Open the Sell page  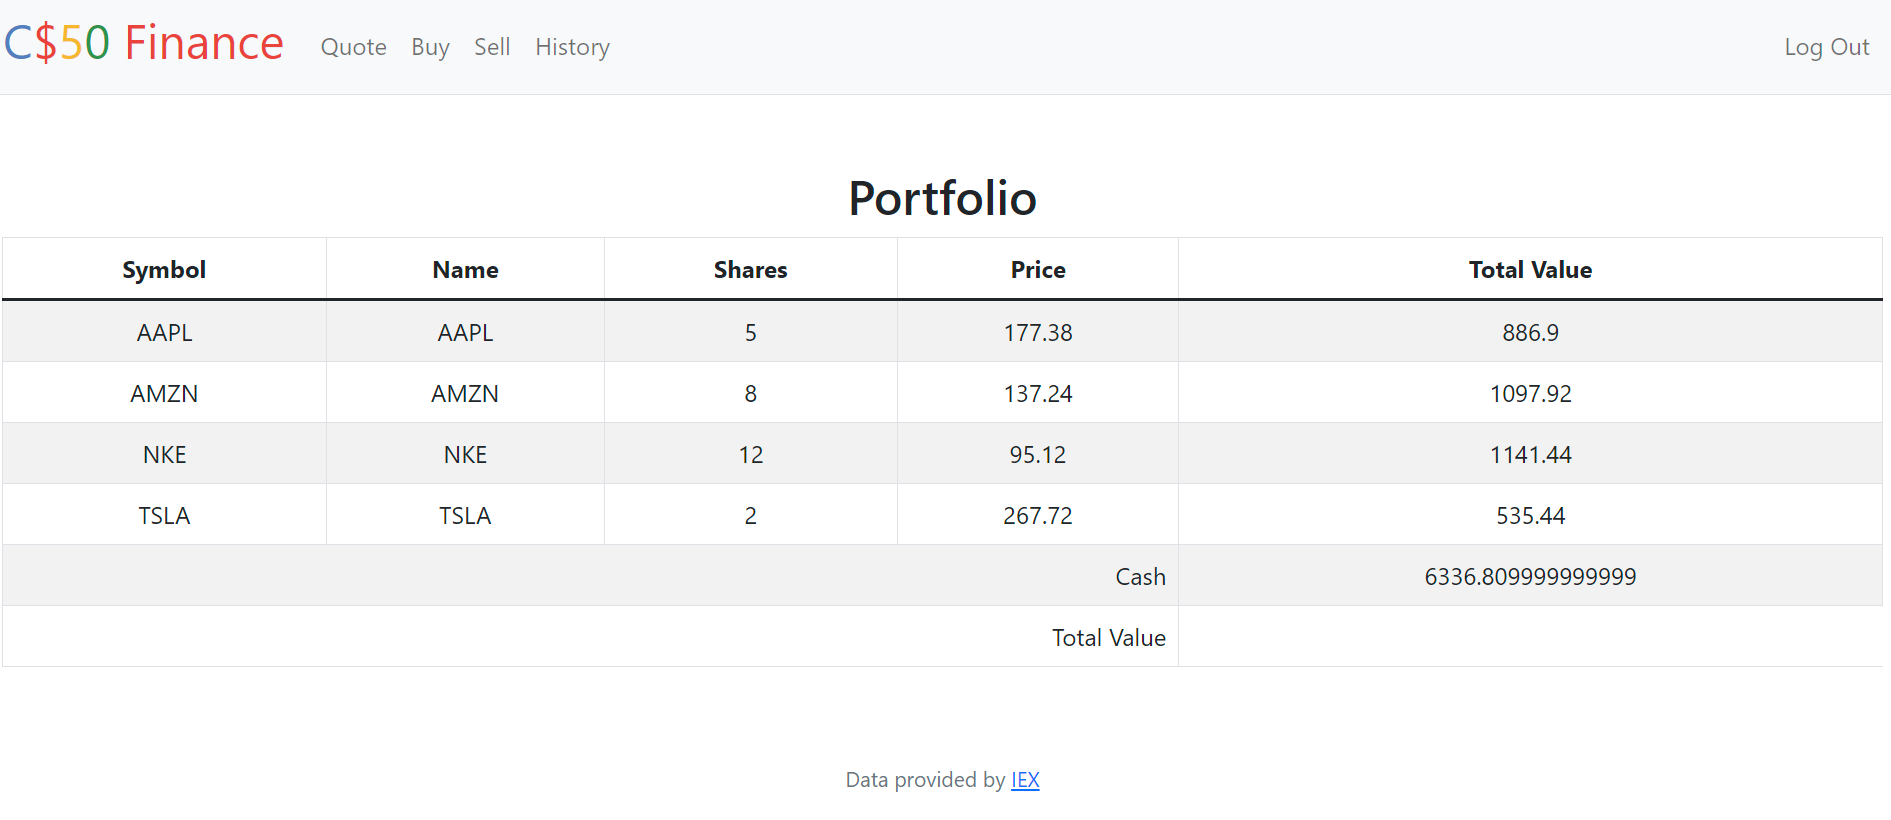pyautogui.click(x=492, y=47)
